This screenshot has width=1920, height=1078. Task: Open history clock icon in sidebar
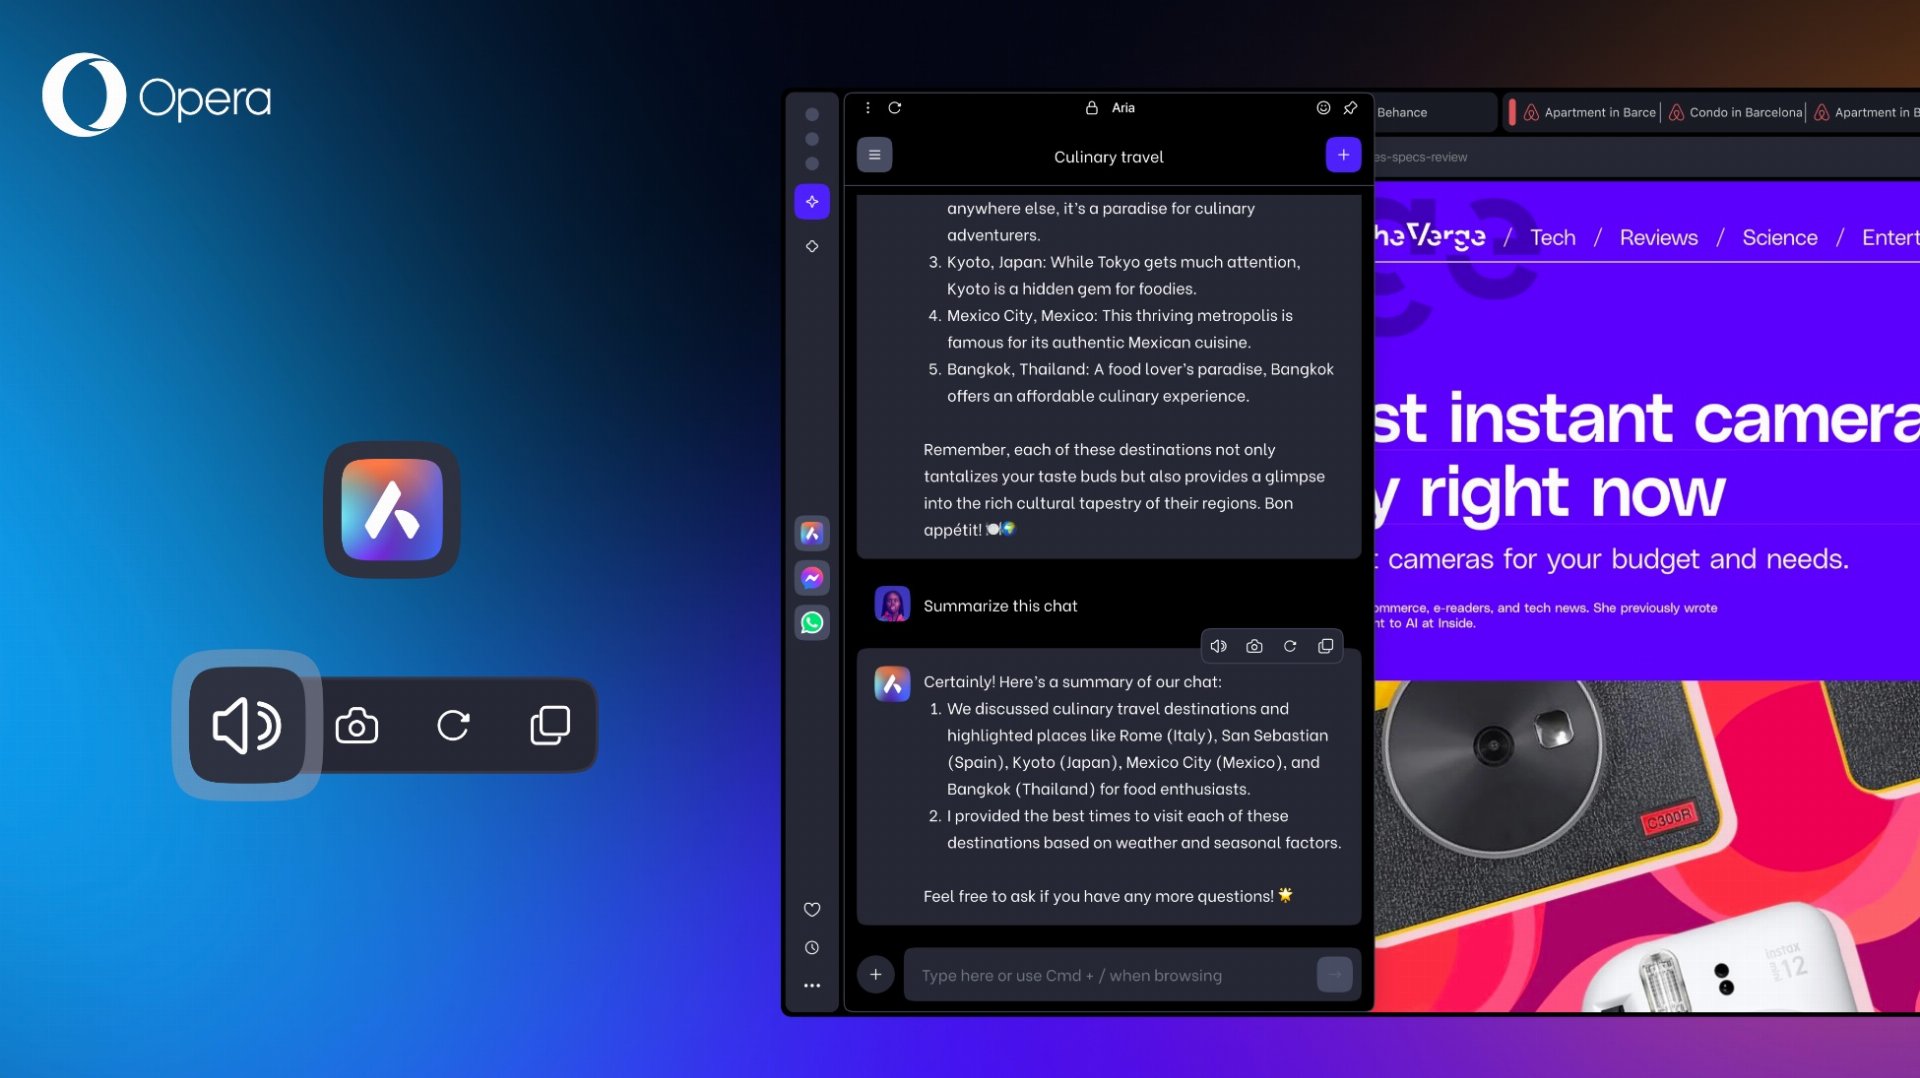pos(812,947)
